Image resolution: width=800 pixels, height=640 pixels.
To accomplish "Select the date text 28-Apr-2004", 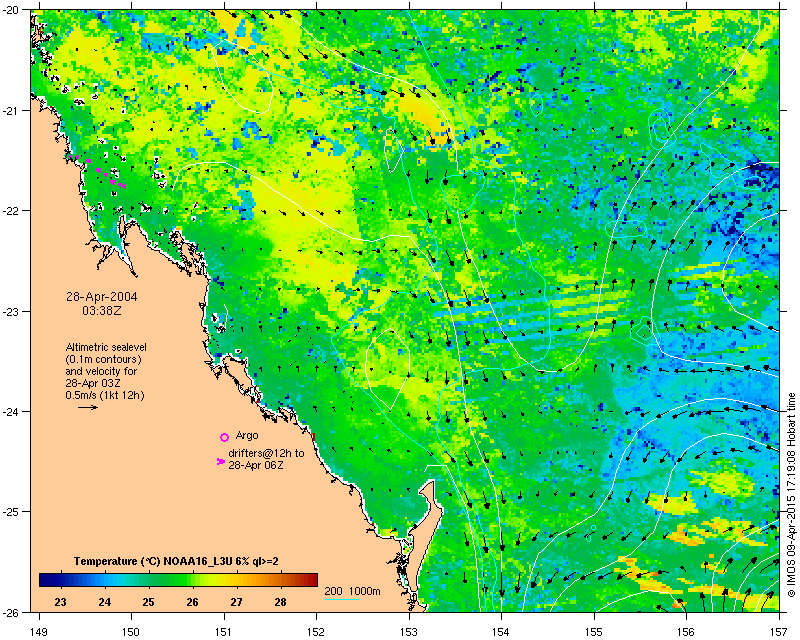I will point(102,297).
